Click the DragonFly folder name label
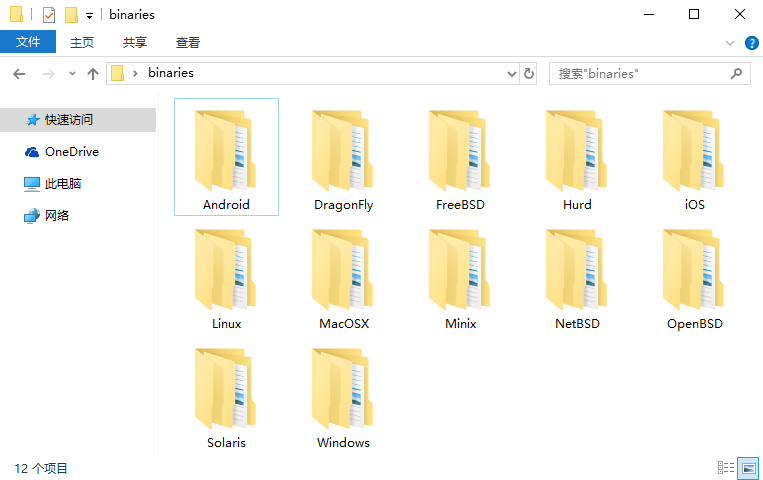763x480 pixels. click(344, 205)
